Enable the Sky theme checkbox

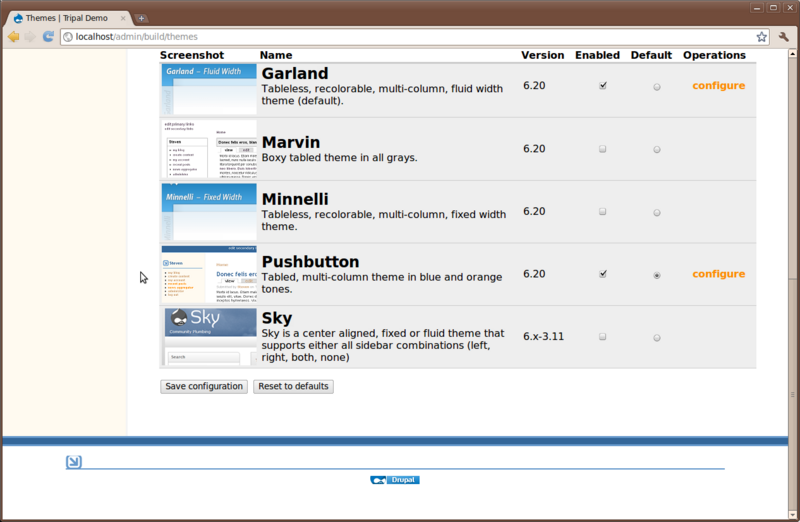coord(603,337)
